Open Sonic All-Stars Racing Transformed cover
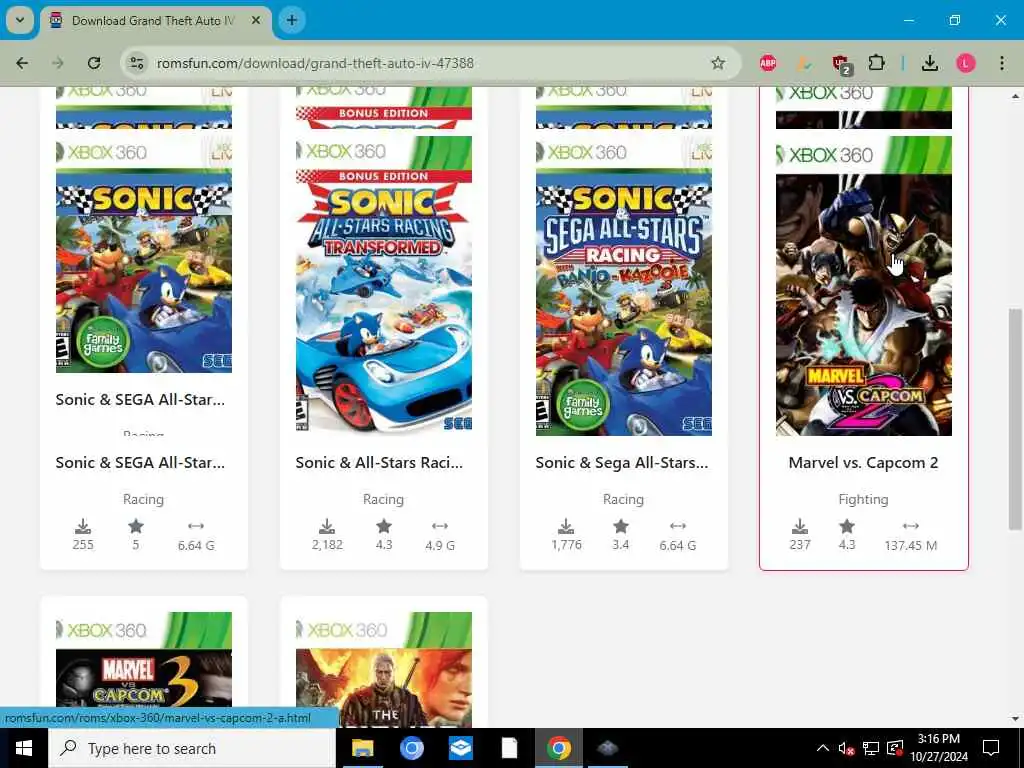Screen dimensions: 1024x768 pyautogui.click(x=384, y=284)
